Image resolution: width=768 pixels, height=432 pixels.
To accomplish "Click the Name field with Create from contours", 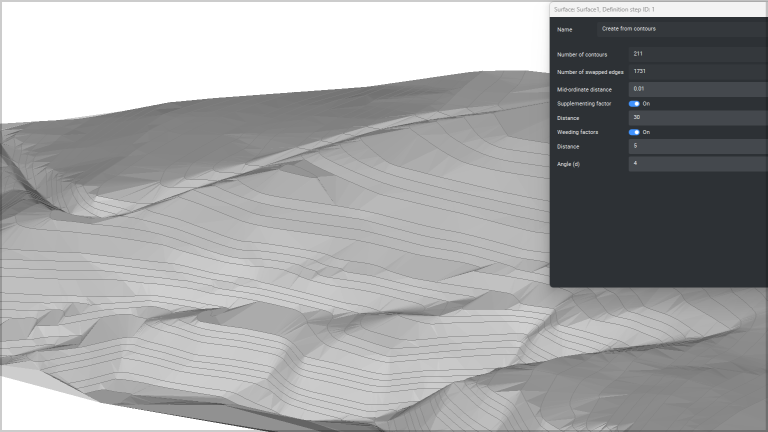I will (683, 29).
